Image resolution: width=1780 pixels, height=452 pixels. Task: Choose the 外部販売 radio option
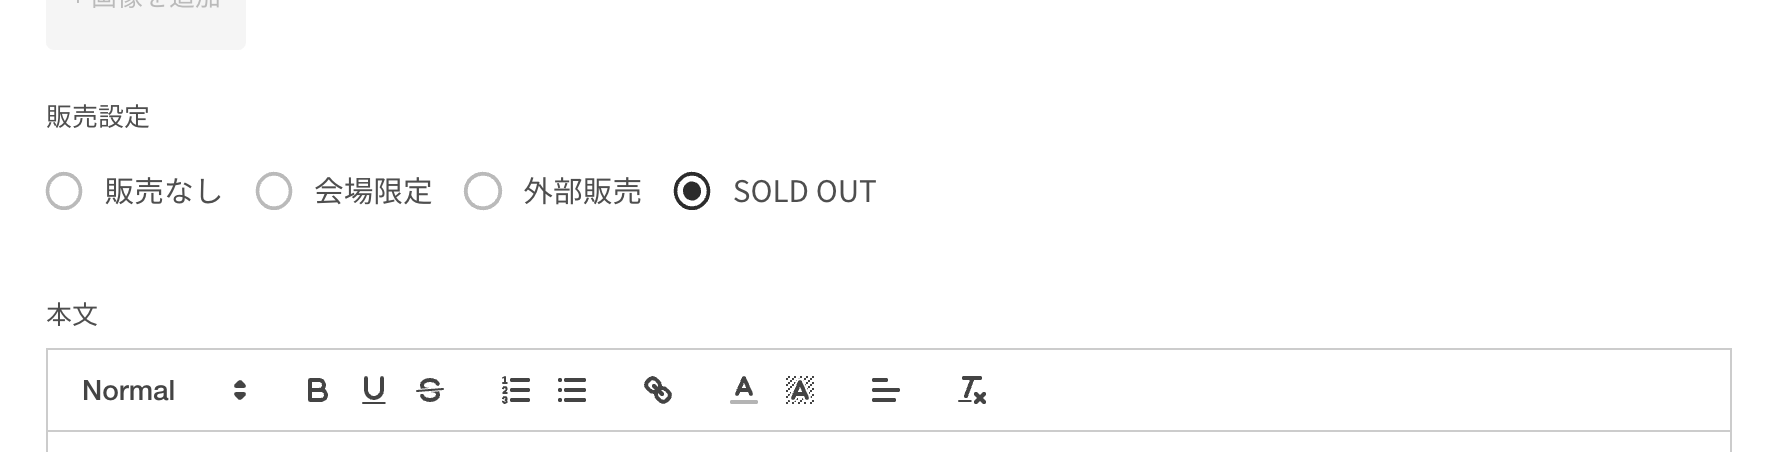483,191
